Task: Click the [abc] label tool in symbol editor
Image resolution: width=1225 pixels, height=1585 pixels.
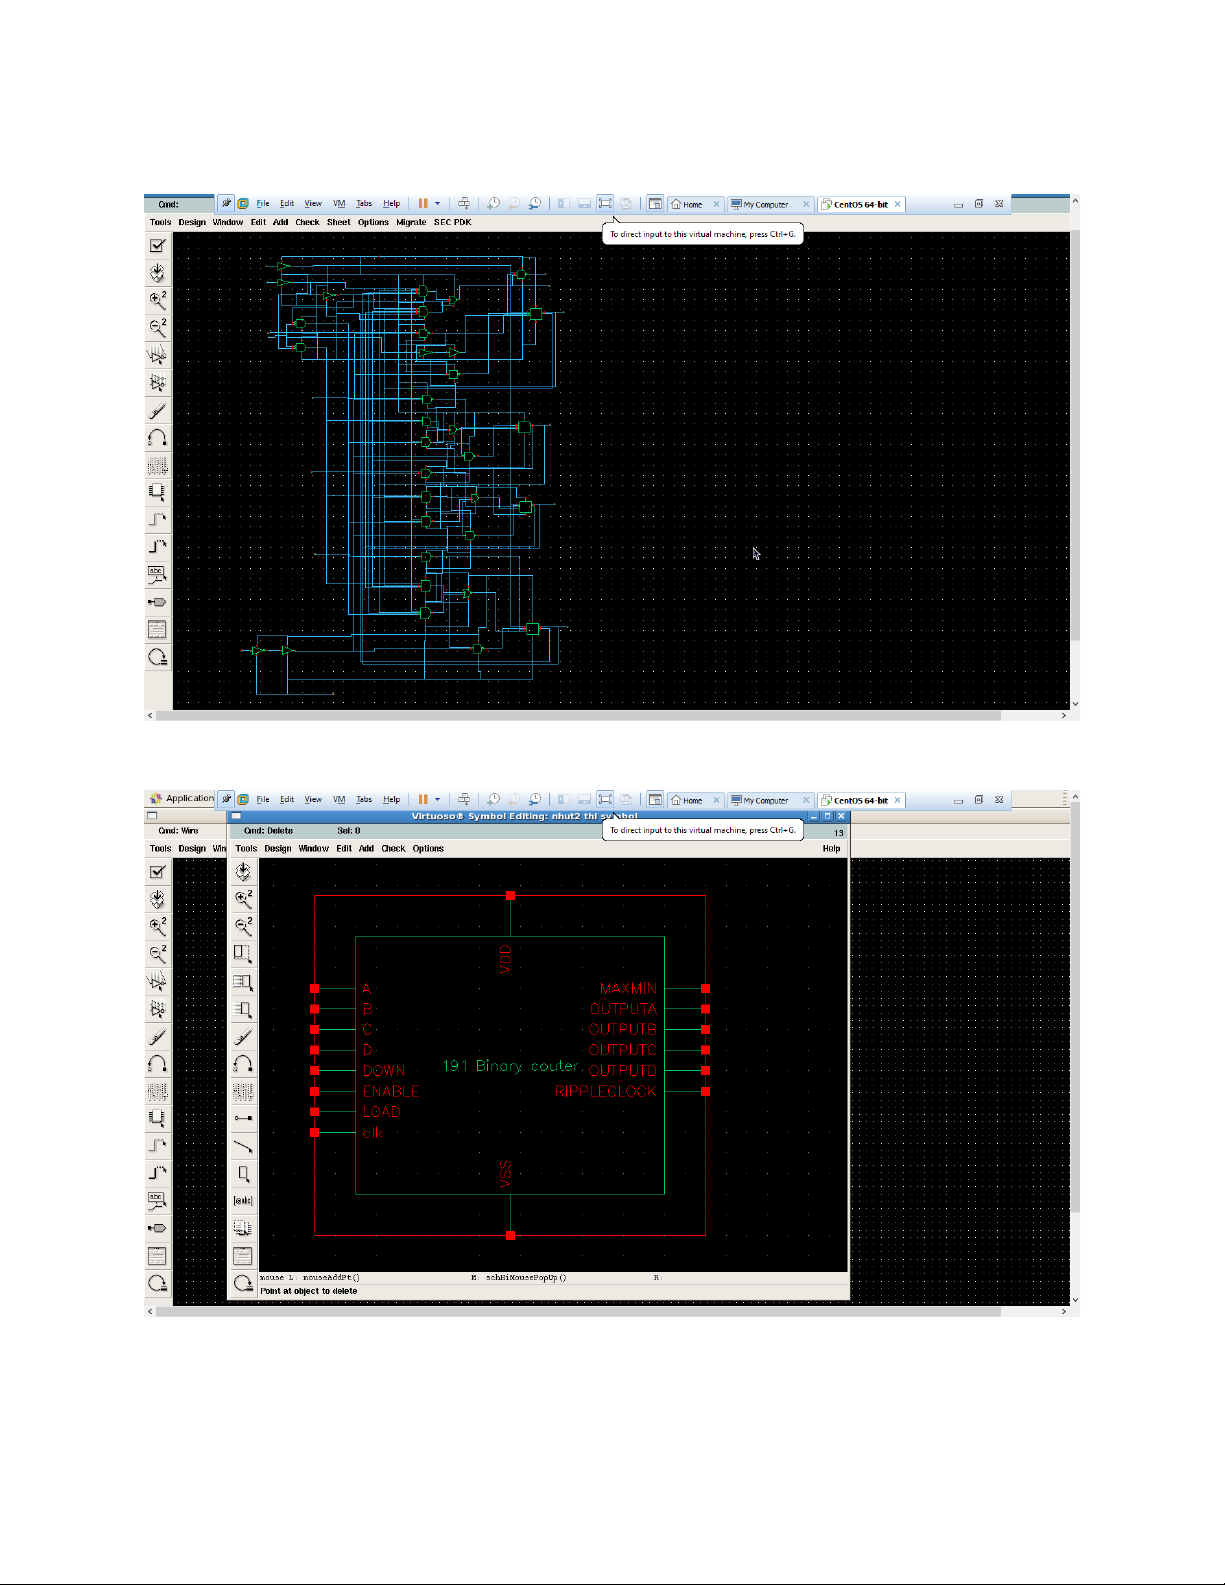Action: [x=243, y=1200]
